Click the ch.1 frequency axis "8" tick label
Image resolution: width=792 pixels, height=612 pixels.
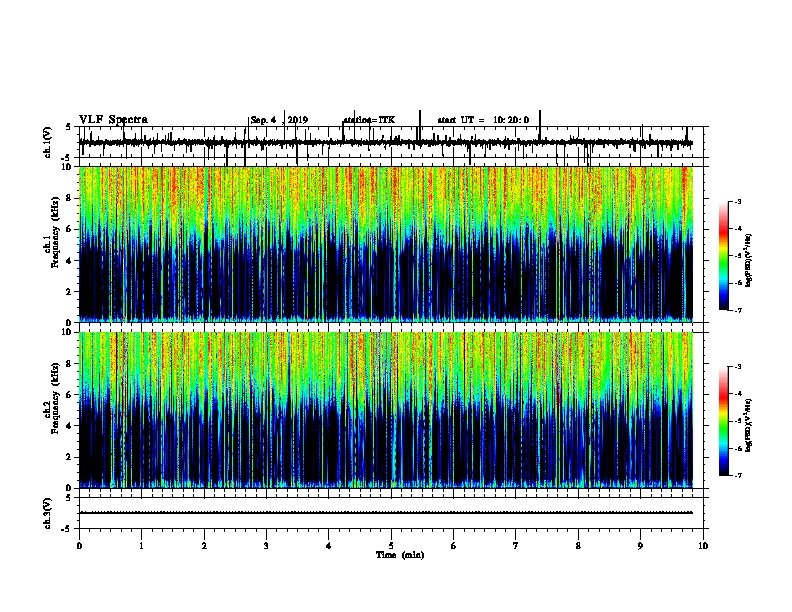(69, 198)
